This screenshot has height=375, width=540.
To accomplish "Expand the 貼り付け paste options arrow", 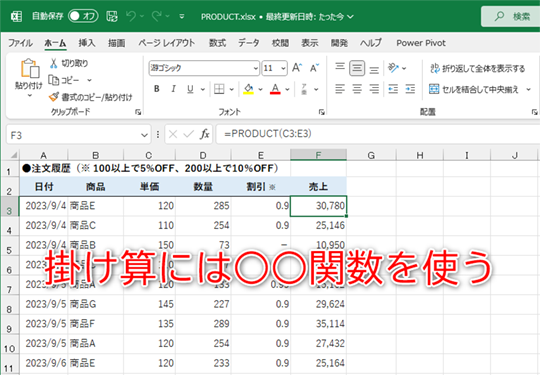I will (x=29, y=95).
